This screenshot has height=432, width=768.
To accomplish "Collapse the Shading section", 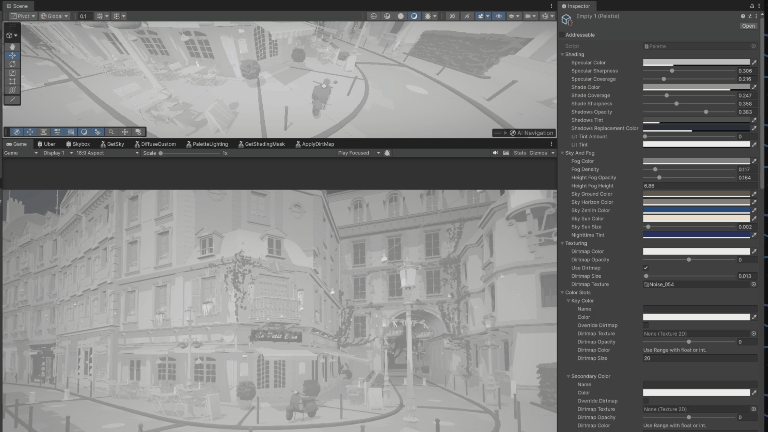I will point(562,54).
